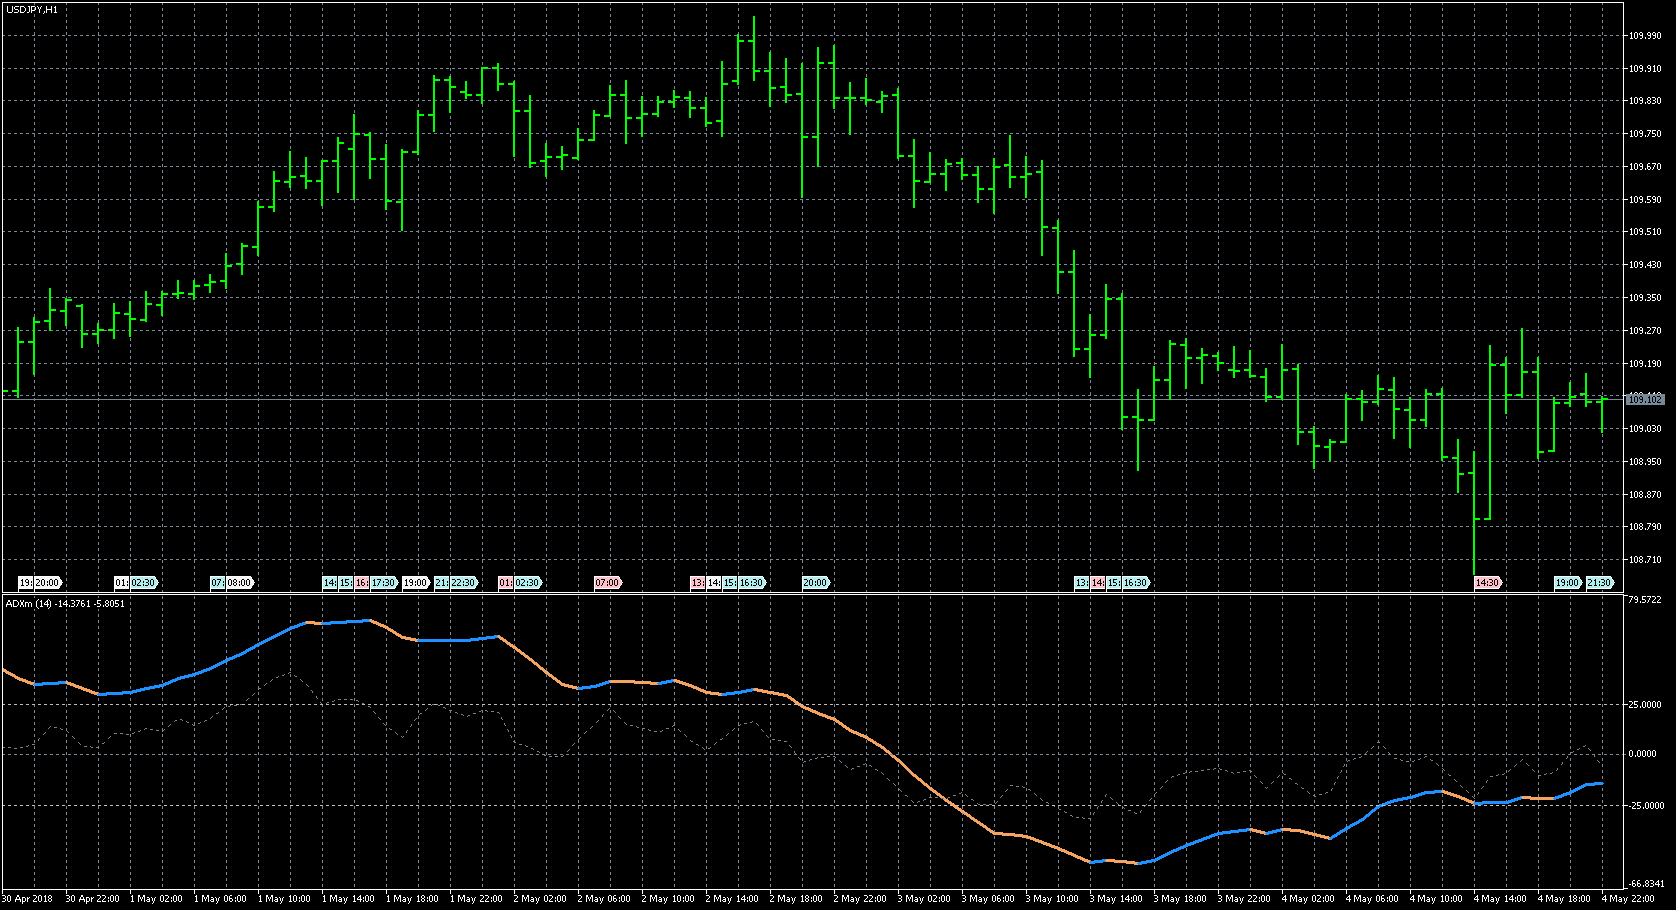This screenshot has height=910, width=1676.
Task: Click the 17:30 event marker
Action: click(384, 583)
